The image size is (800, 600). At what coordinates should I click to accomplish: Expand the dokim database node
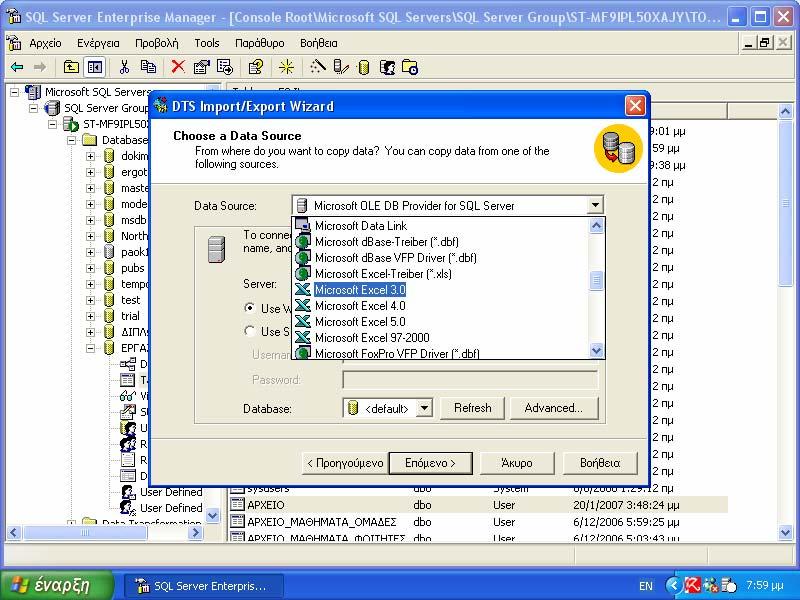(90, 156)
